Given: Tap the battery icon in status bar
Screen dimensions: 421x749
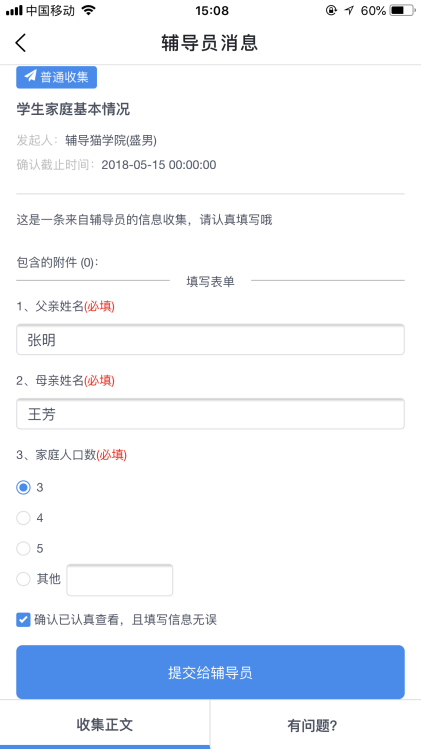Looking at the screenshot, I should click(x=403, y=11).
